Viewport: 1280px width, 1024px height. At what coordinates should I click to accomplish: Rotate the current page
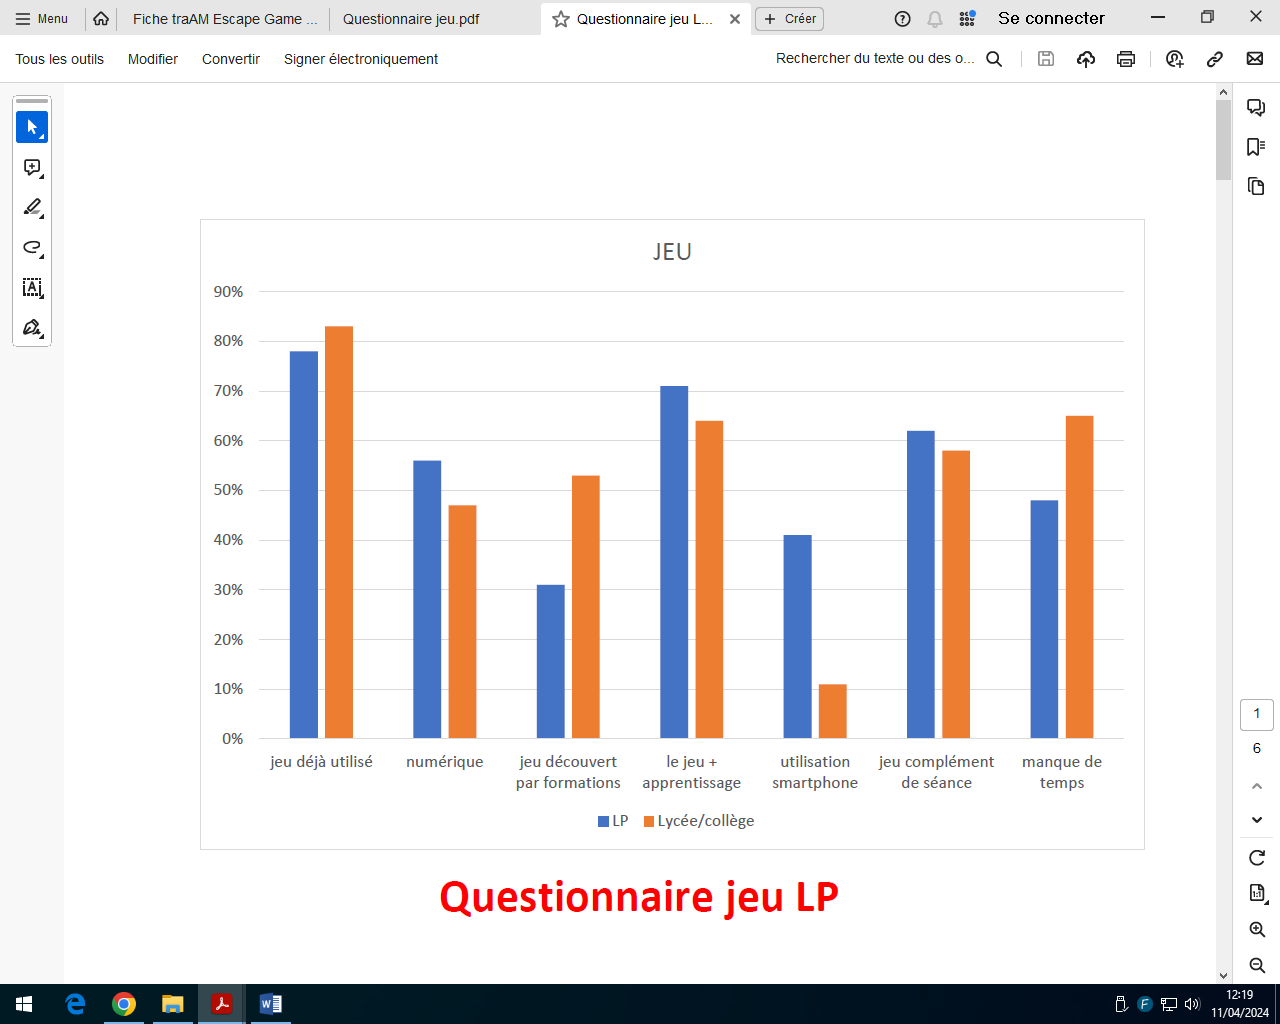click(x=1256, y=856)
